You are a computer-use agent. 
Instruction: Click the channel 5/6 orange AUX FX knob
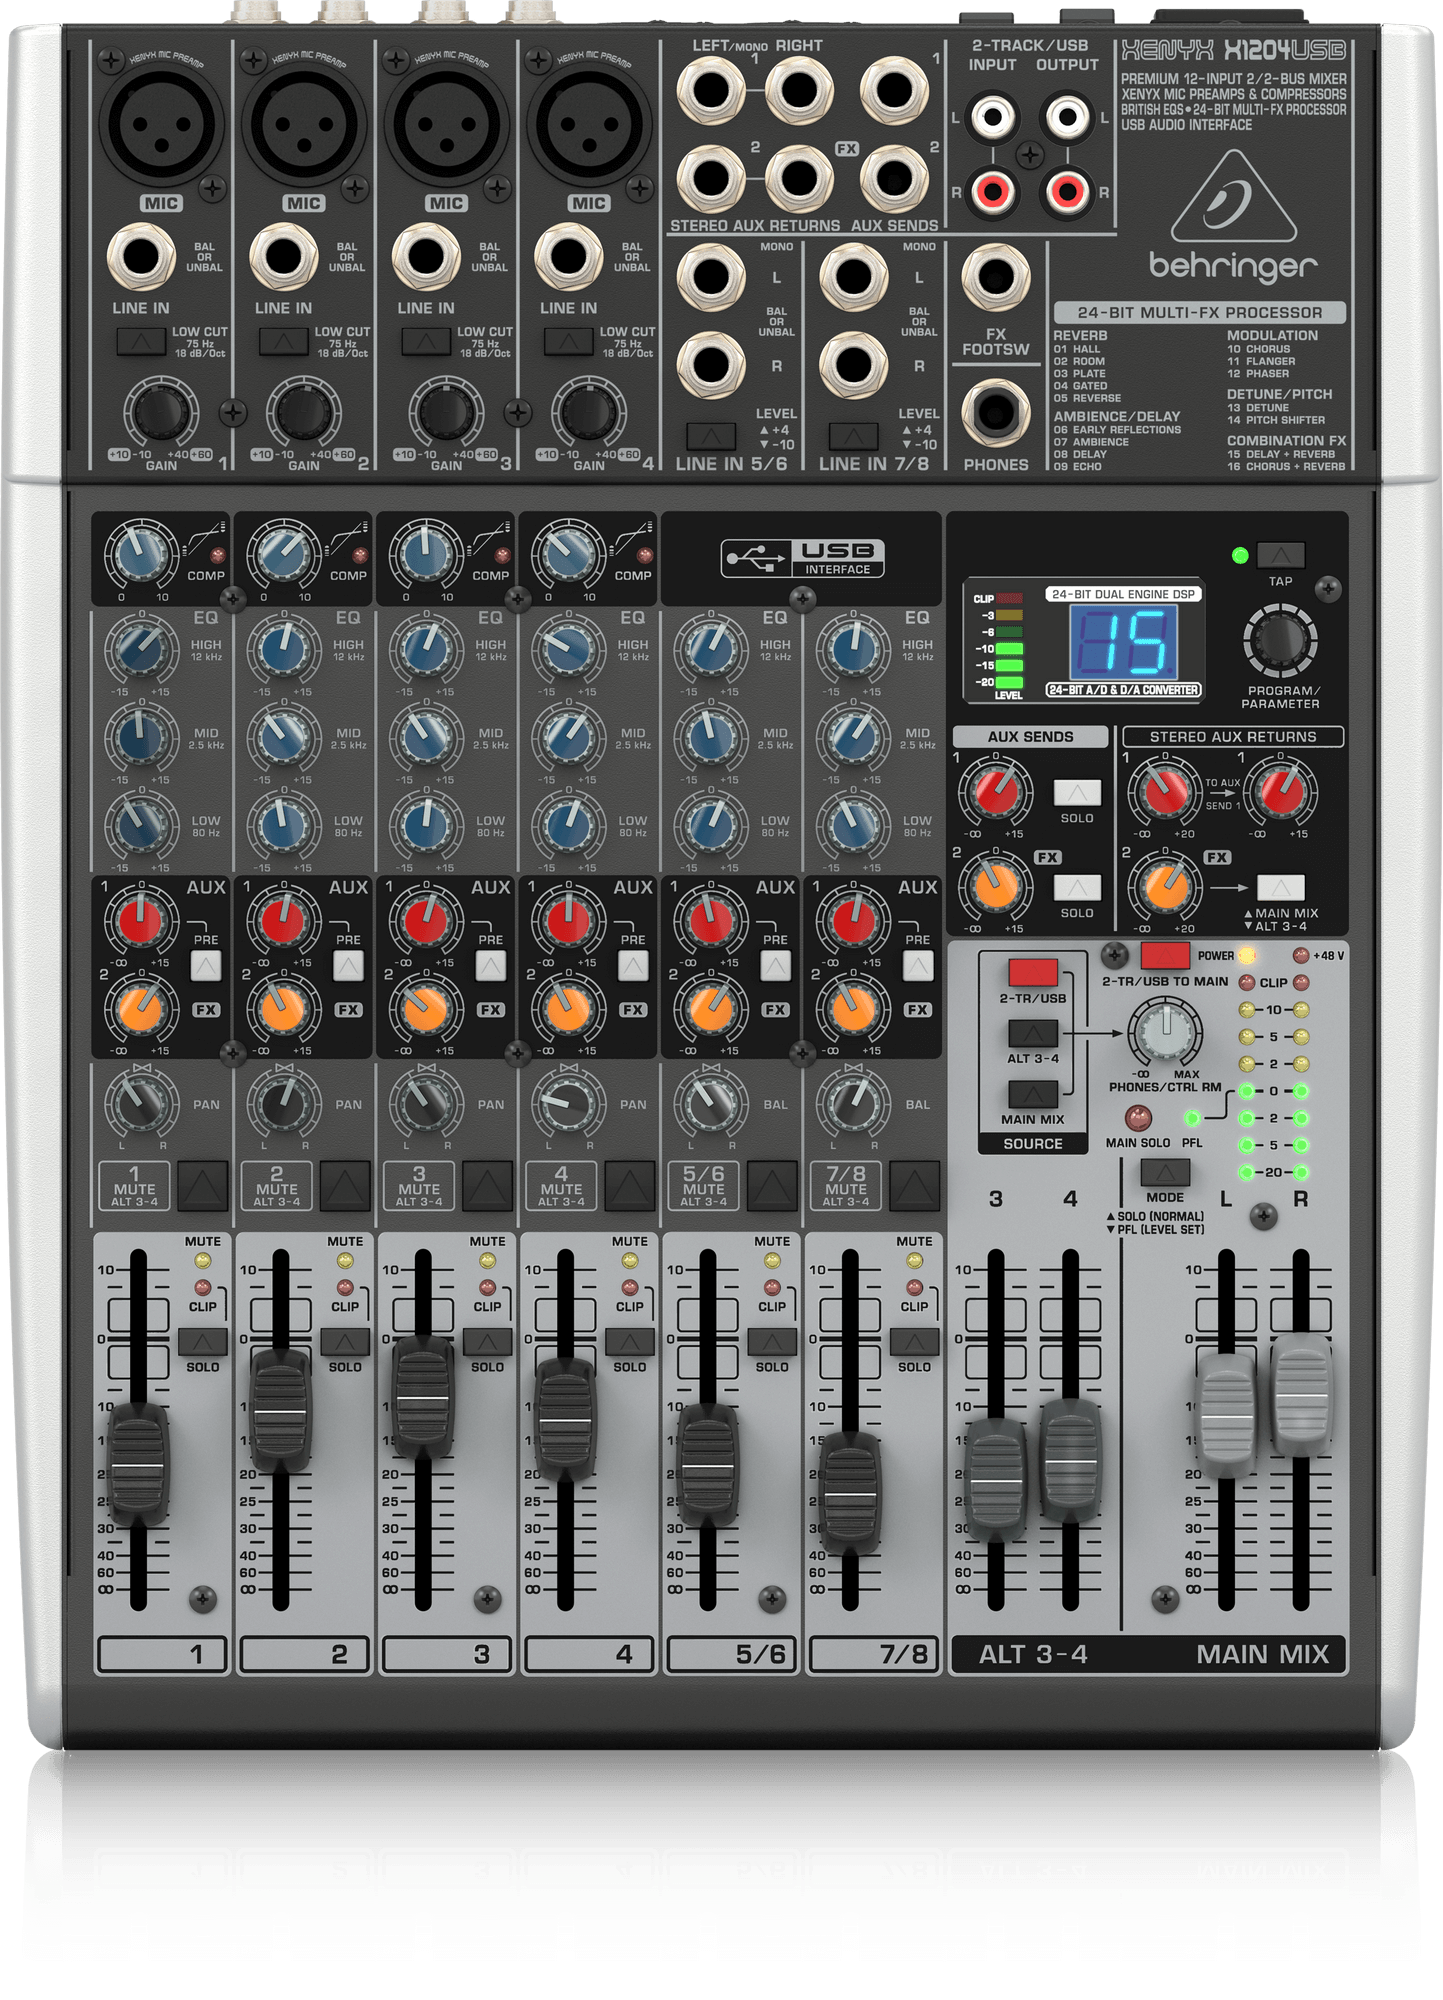coord(711,1008)
